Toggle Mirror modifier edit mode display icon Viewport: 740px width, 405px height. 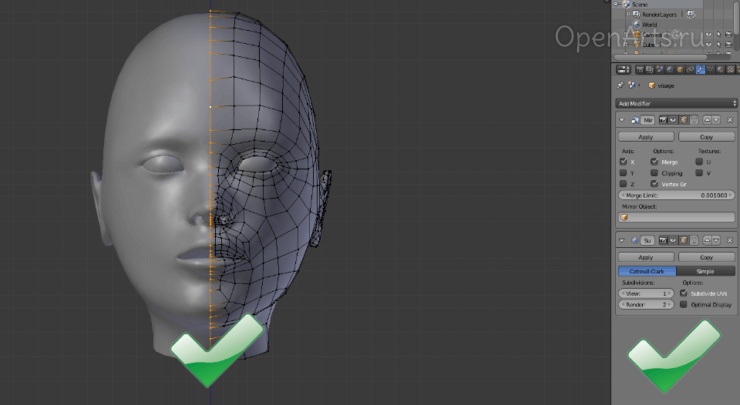coord(684,120)
